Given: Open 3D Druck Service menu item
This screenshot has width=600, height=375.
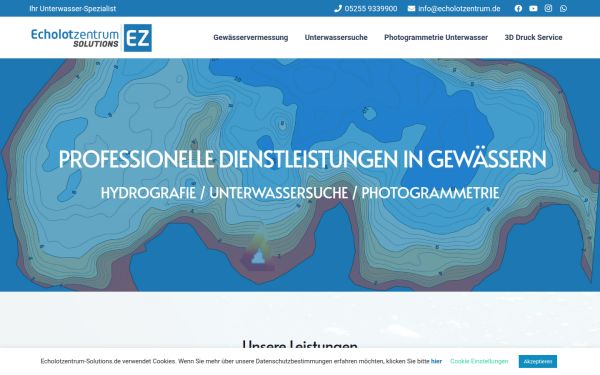Looking at the screenshot, I should [533, 38].
